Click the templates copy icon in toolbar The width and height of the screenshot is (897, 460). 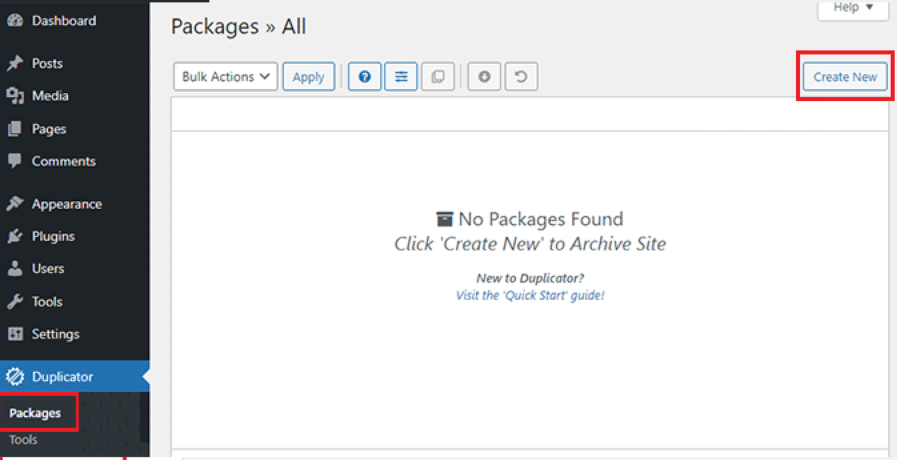click(x=437, y=77)
